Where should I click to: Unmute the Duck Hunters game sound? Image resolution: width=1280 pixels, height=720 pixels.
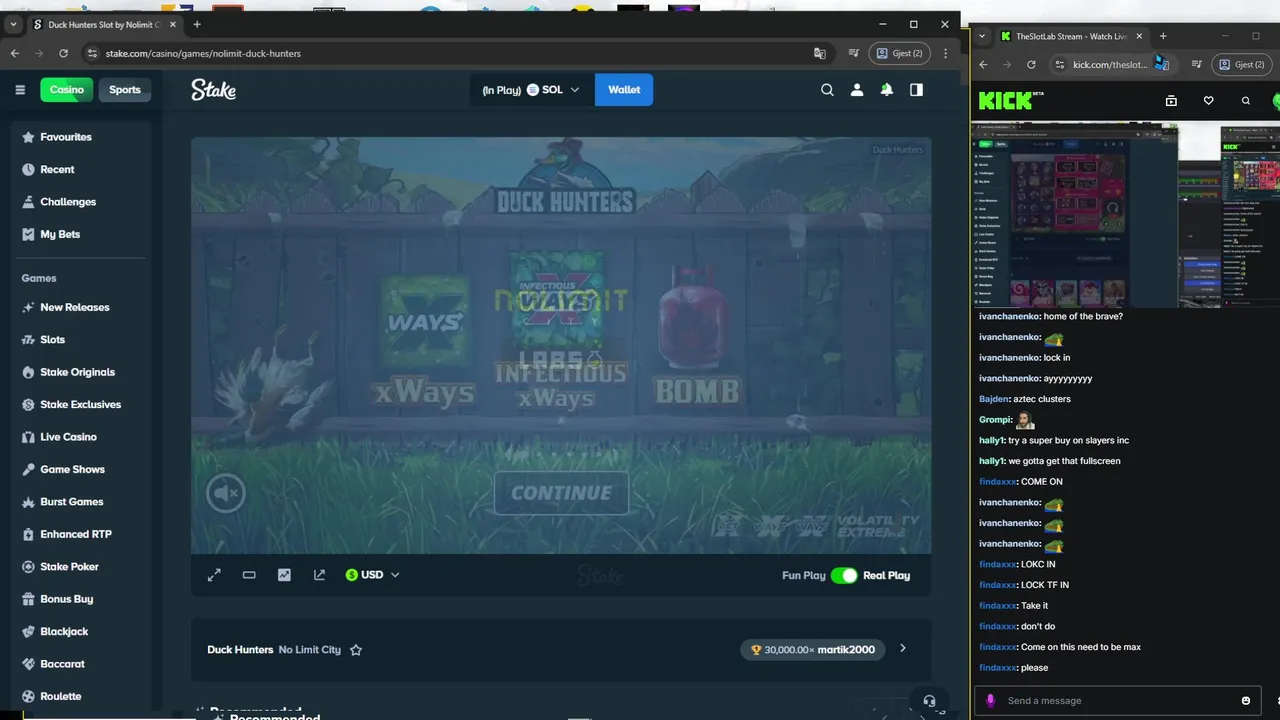[x=226, y=493]
